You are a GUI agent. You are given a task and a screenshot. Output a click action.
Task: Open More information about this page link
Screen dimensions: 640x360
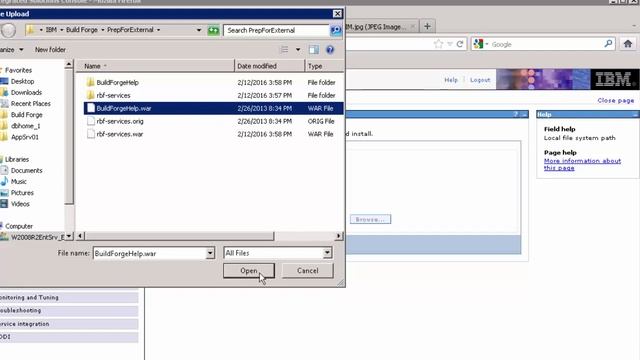tap(582, 164)
